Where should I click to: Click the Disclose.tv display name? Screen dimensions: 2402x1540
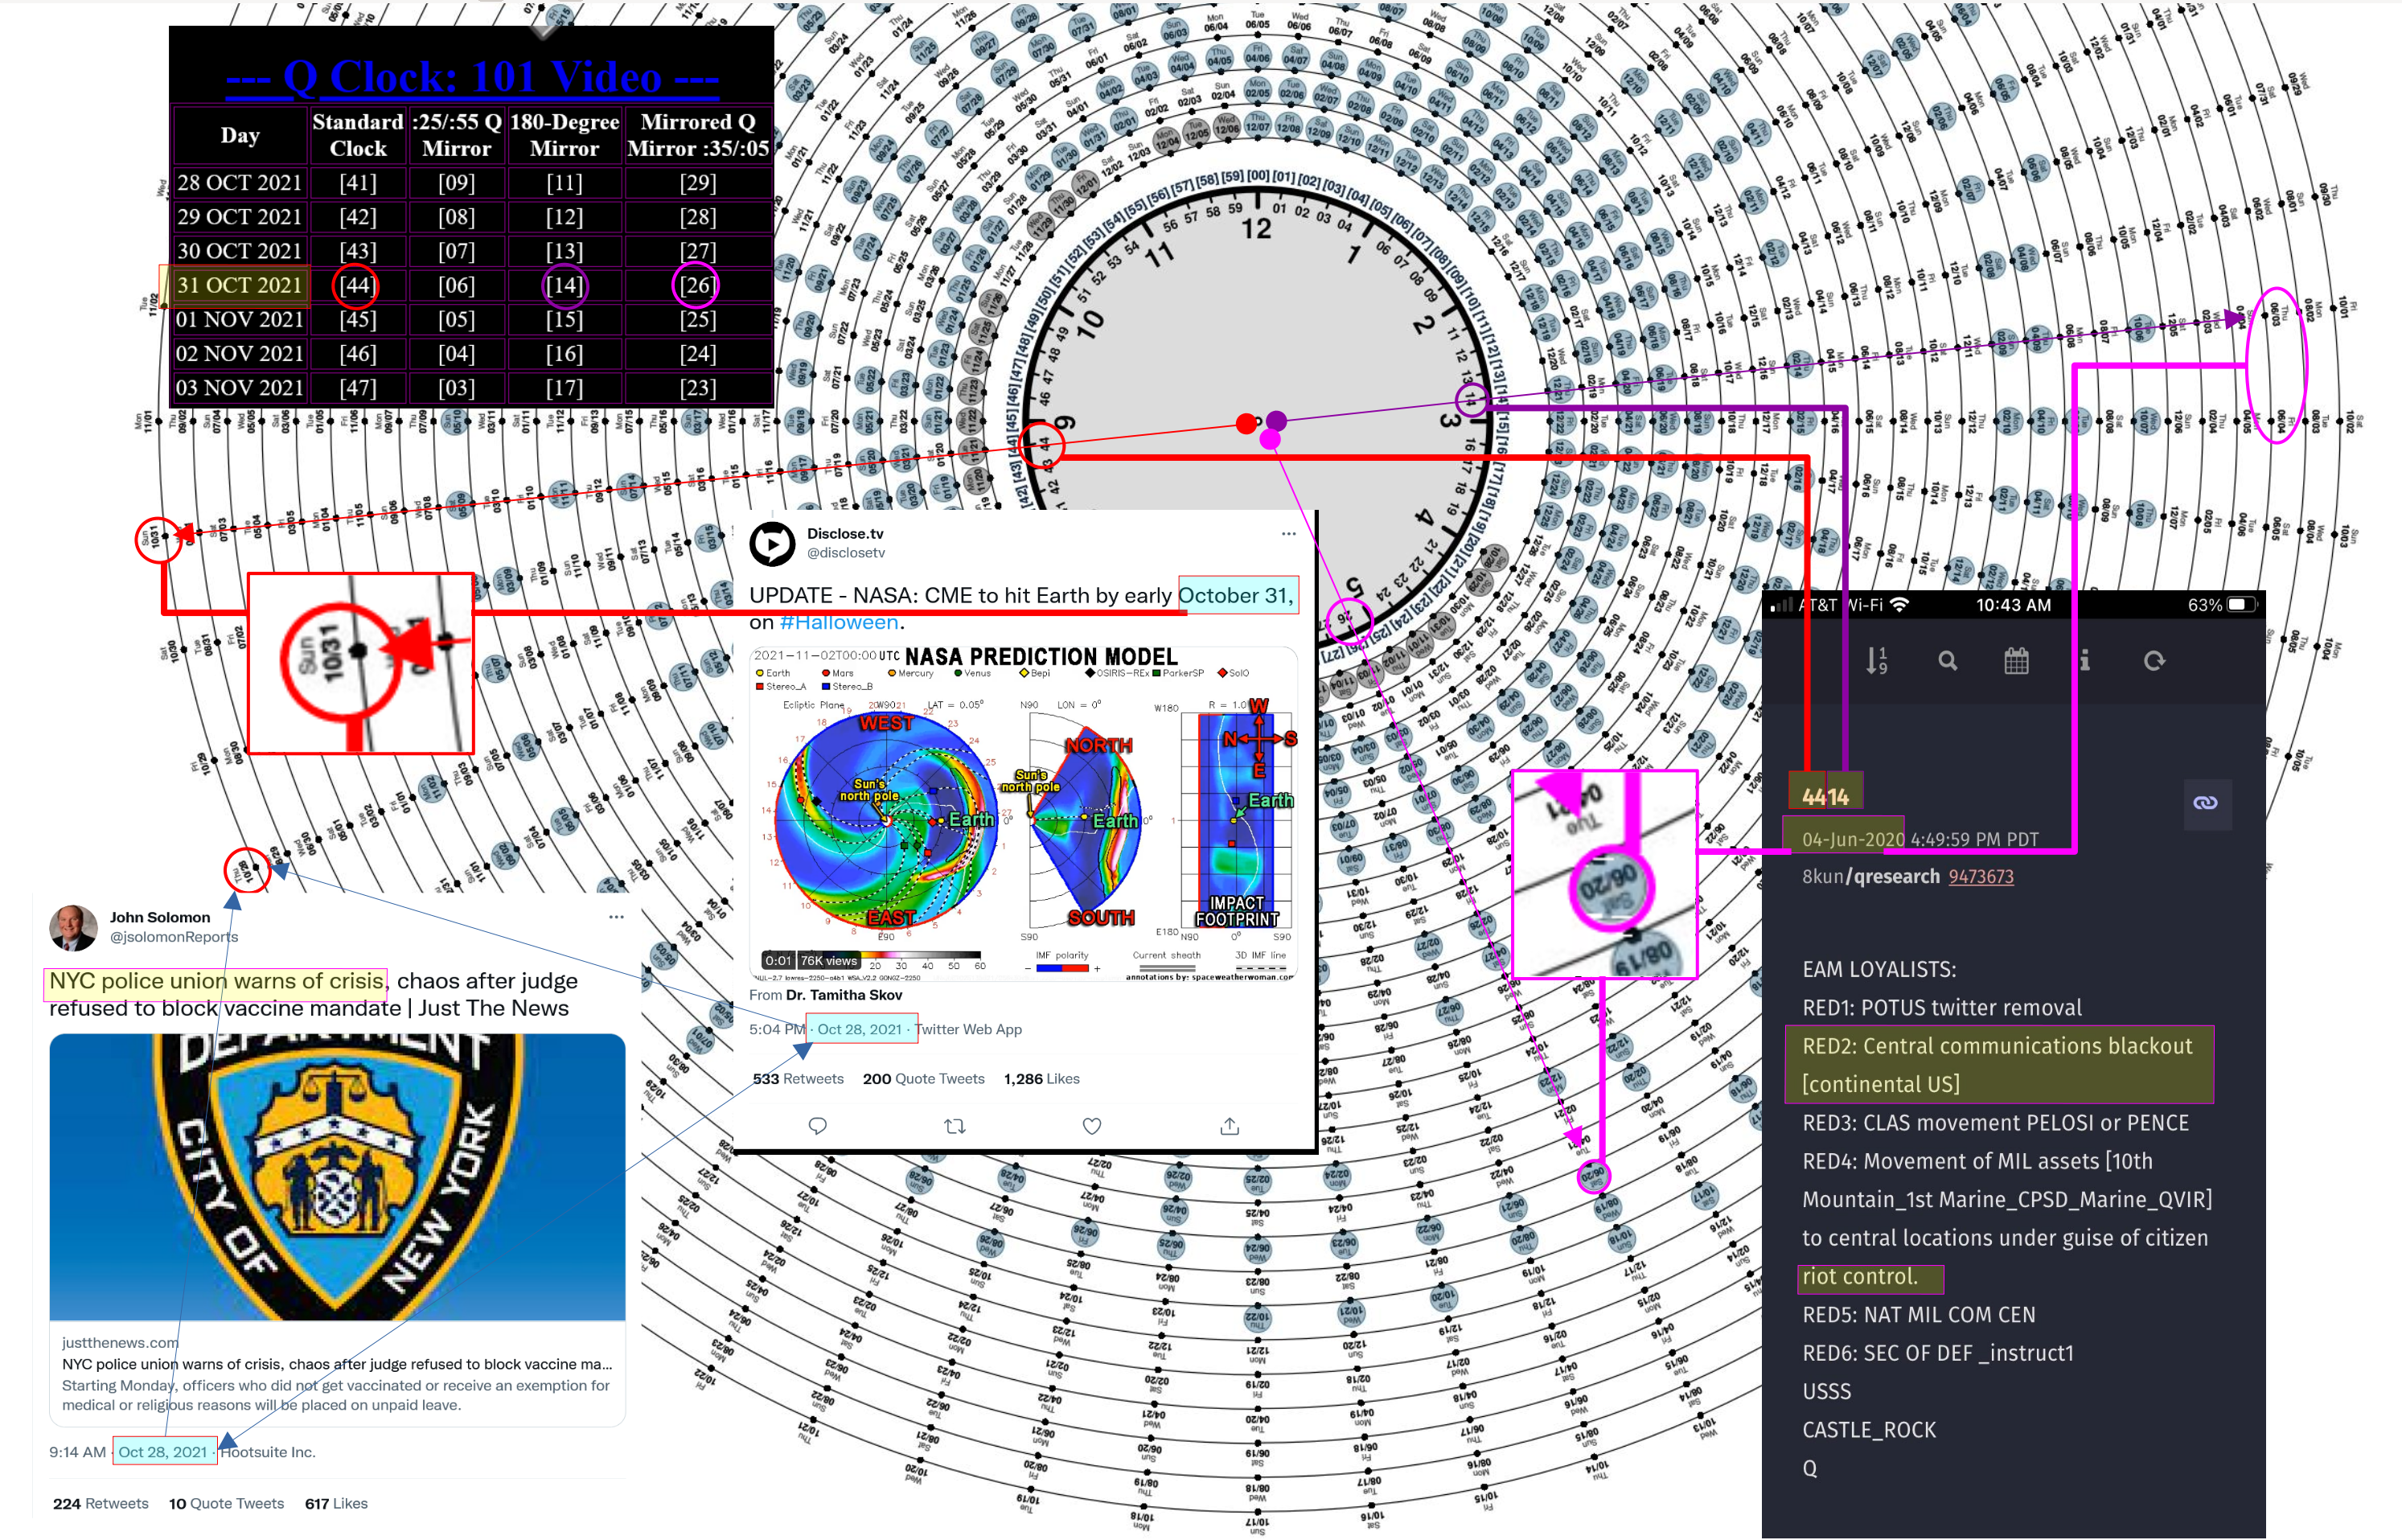click(845, 534)
